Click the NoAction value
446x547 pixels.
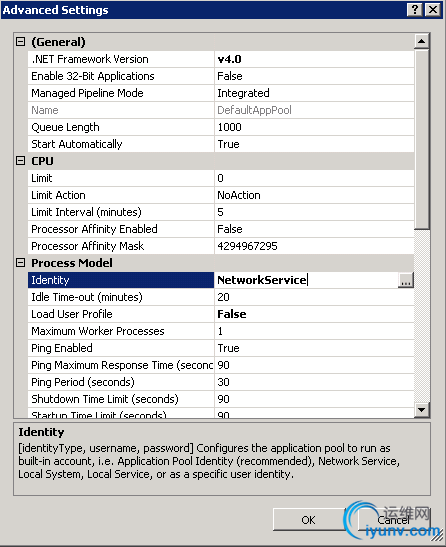point(239,195)
